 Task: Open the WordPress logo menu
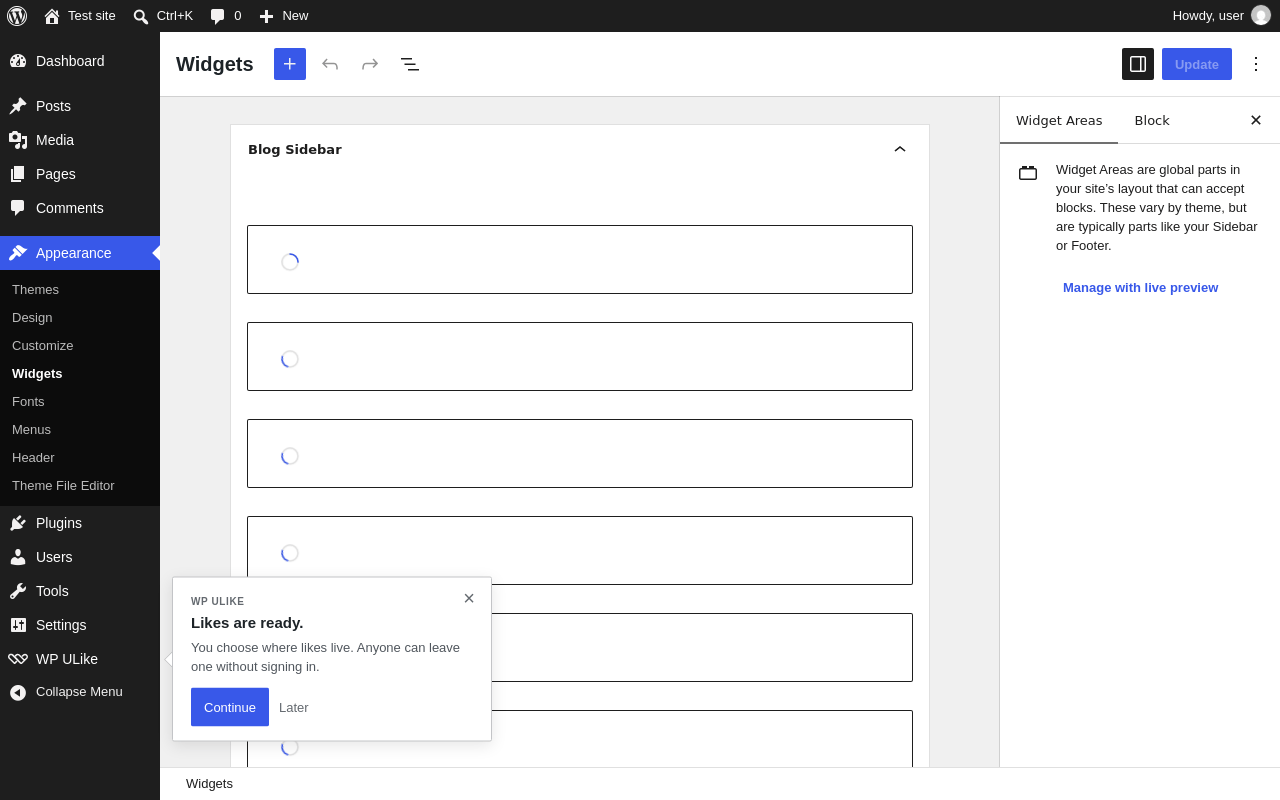click(17, 16)
